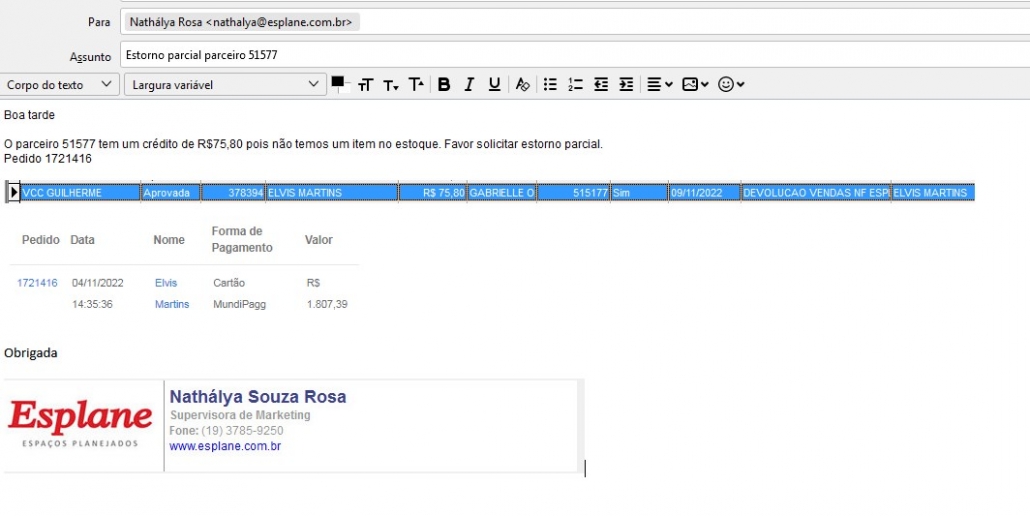Viewport: 1030px width, 516px height.
Task: Decrease text indent (outdent)
Action: 601,85
